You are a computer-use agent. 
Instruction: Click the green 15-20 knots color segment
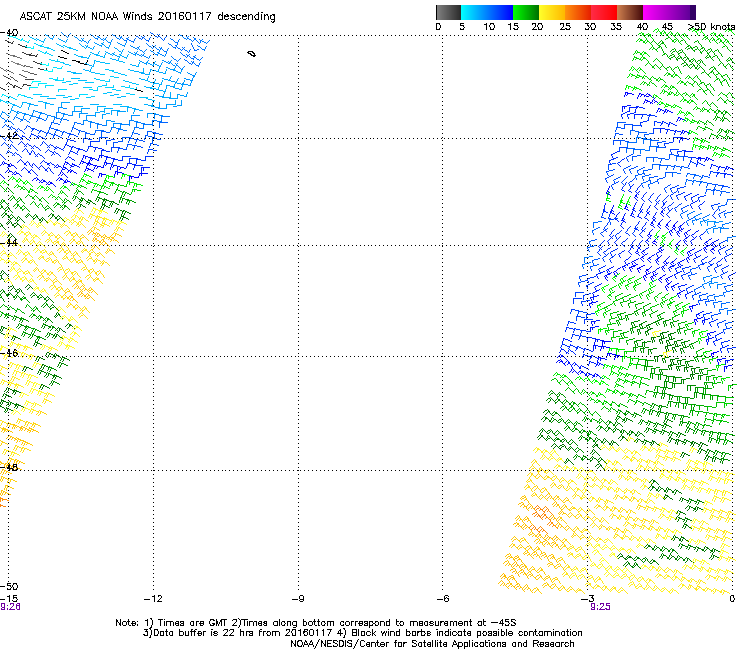click(526, 12)
